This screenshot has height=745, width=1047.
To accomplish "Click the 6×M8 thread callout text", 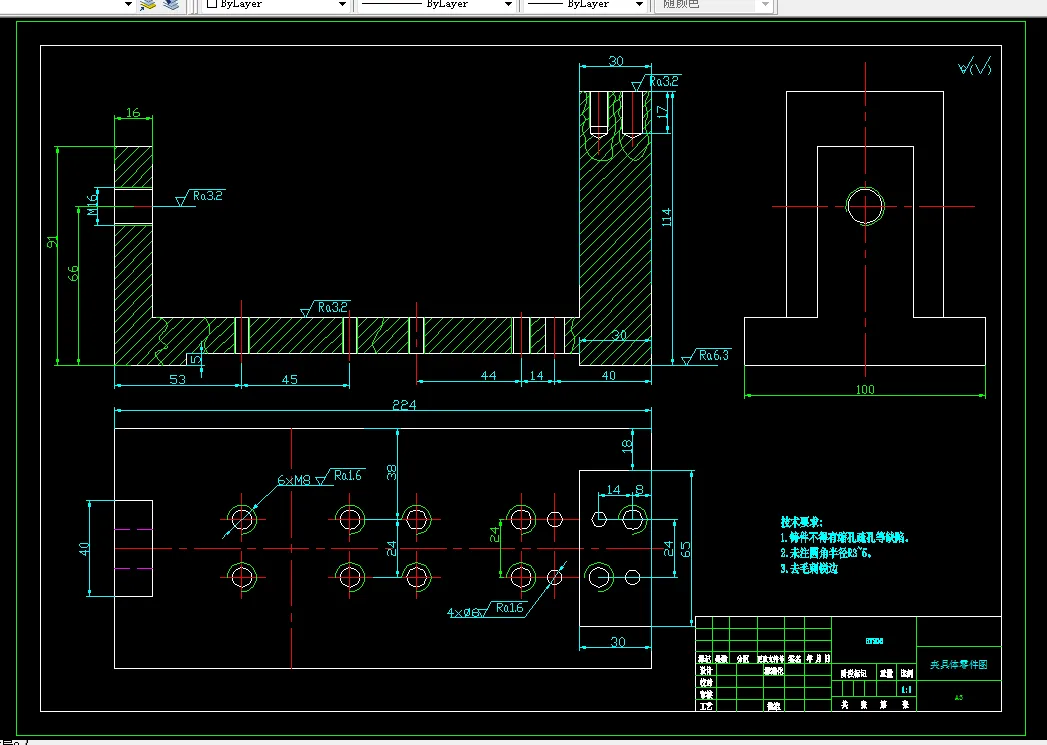I will click(x=294, y=480).
